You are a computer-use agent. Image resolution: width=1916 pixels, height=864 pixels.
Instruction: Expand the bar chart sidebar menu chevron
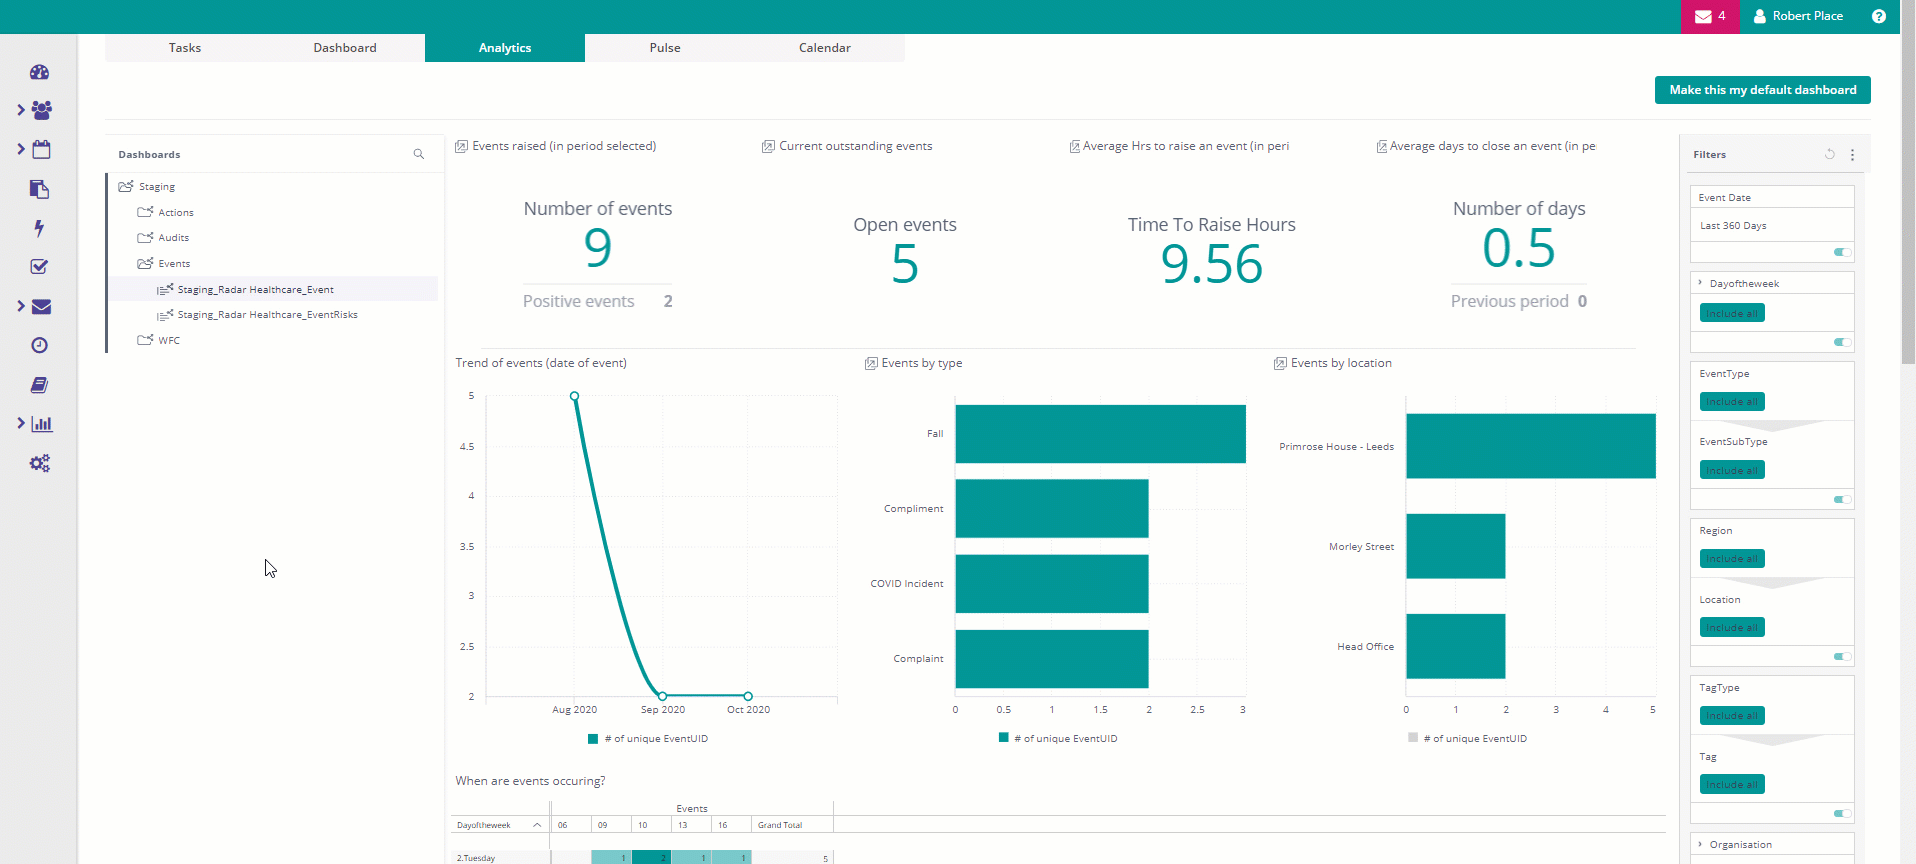21,423
